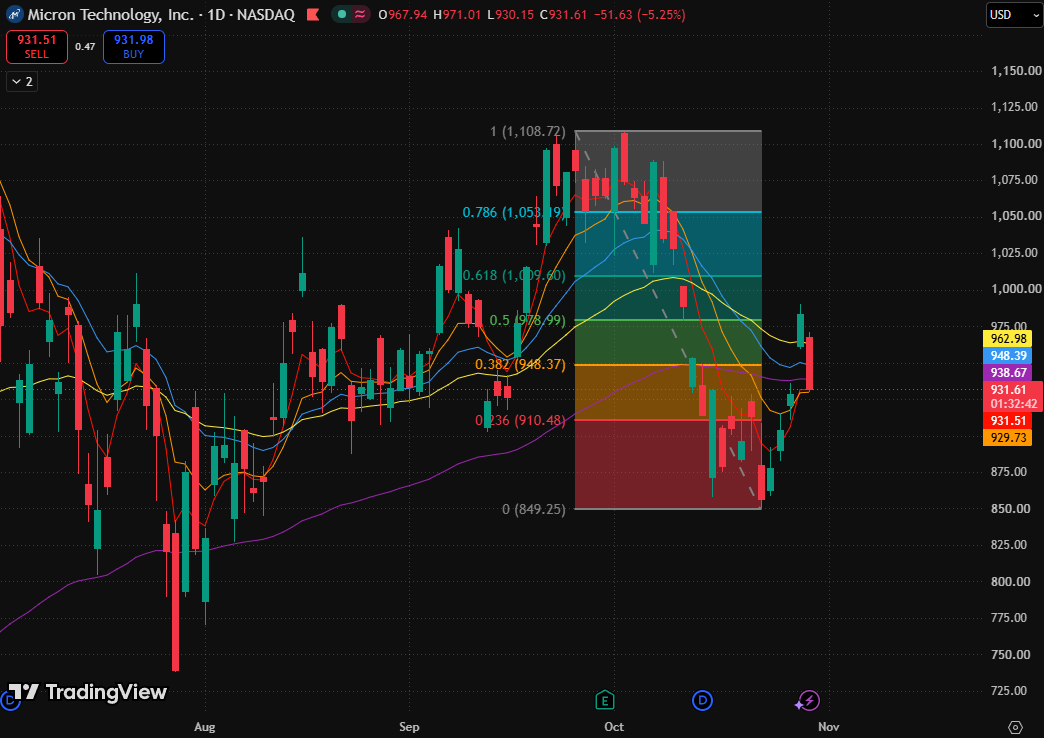This screenshot has height=738, width=1044.
Task: Click the Micron Technology logo icon
Action: click(14, 14)
